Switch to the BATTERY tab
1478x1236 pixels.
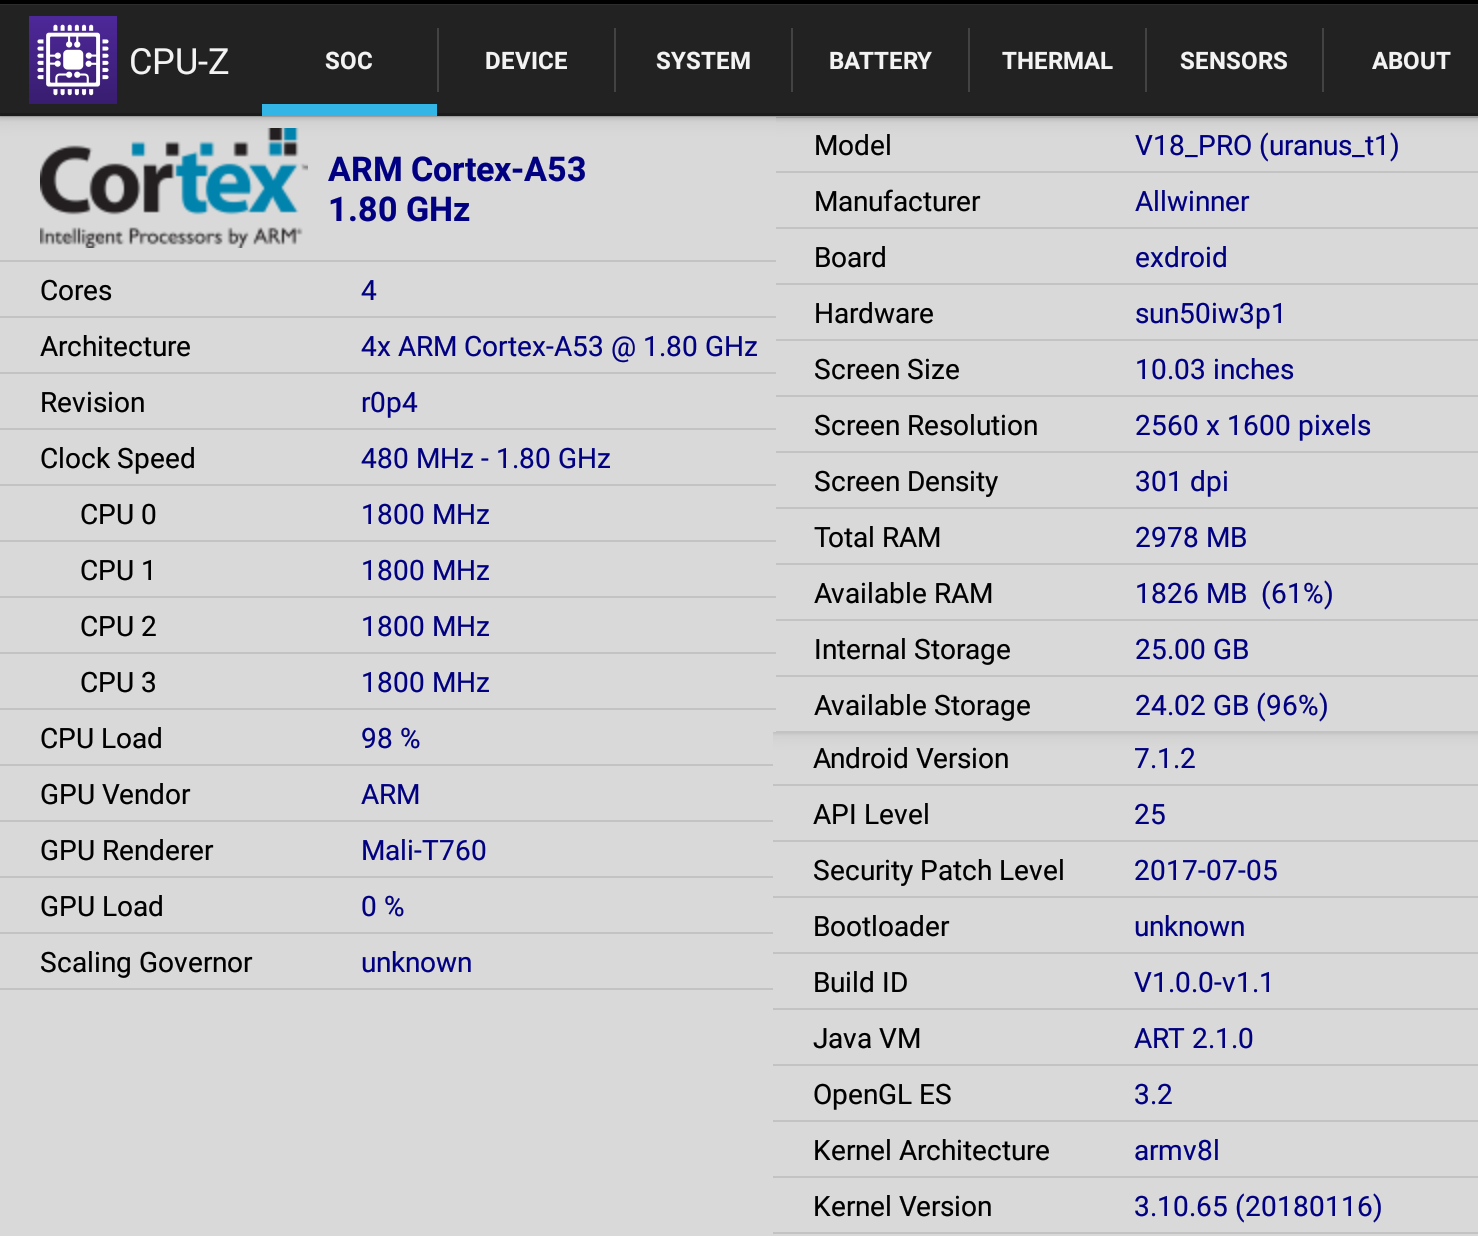click(880, 61)
